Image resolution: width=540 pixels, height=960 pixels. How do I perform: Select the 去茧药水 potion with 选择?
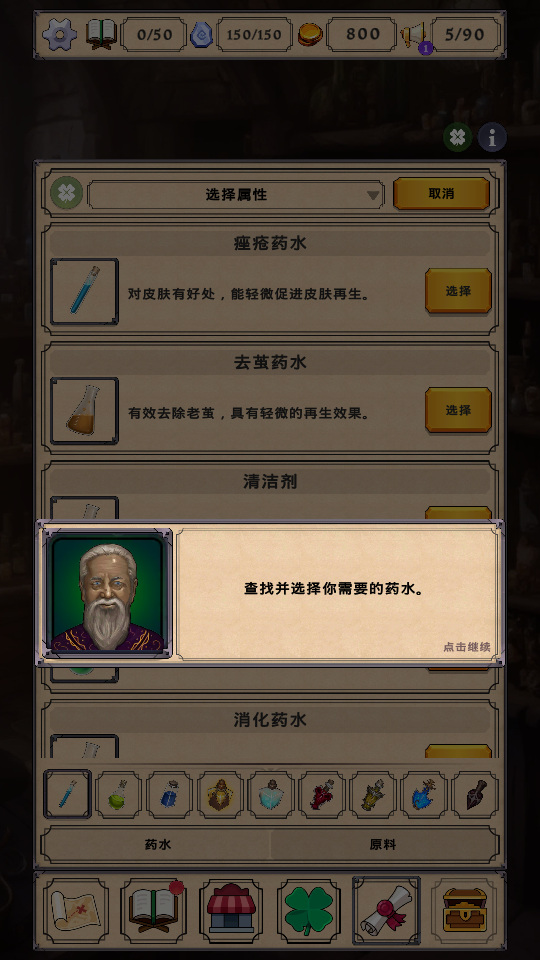tap(458, 410)
